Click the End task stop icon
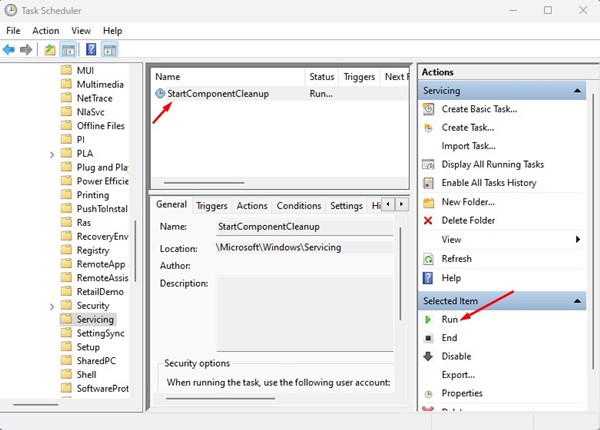The height and width of the screenshot is (430, 600). coord(429,338)
